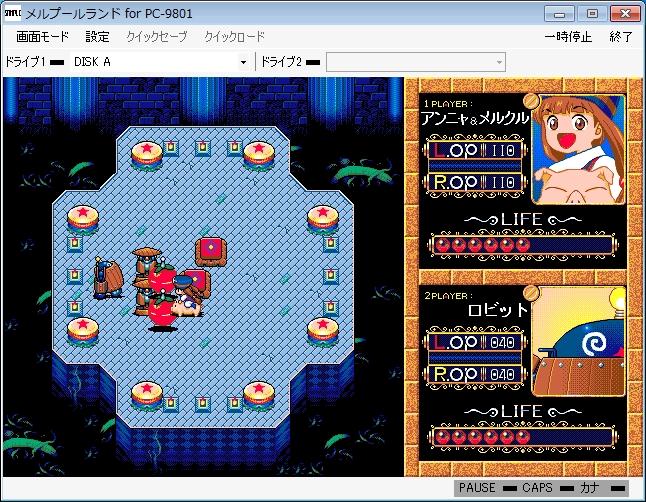Click the girl riding pig sprite
Viewport: 646px width, 502px height.
[x=186, y=297]
